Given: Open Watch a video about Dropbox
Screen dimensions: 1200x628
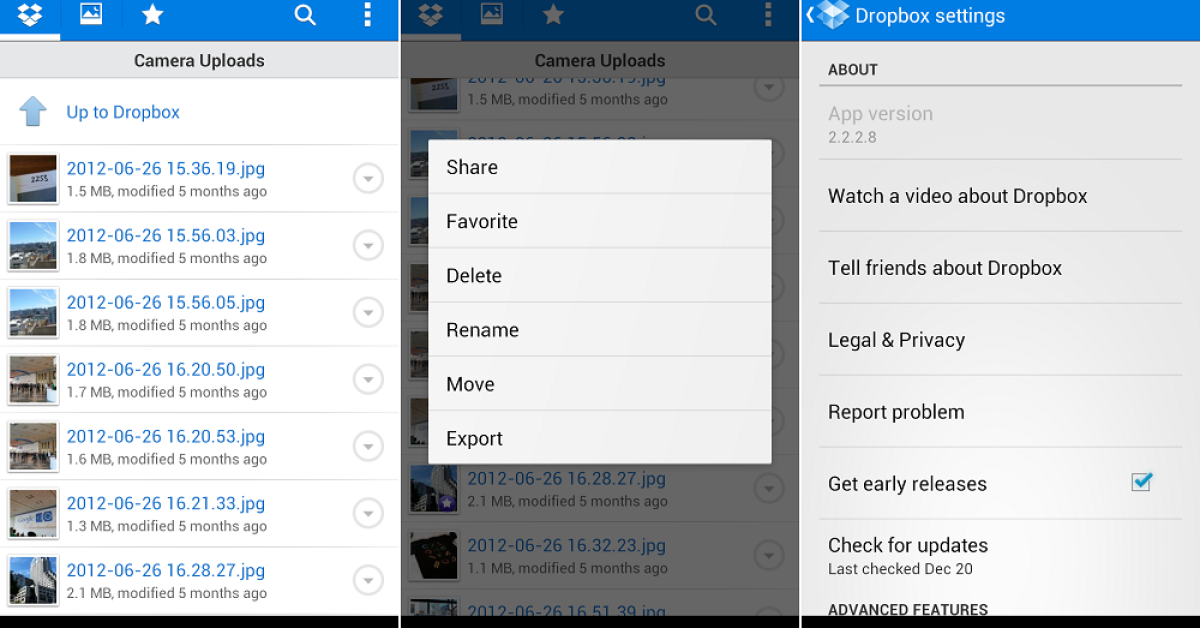Looking at the screenshot, I should [x=957, y=196].
